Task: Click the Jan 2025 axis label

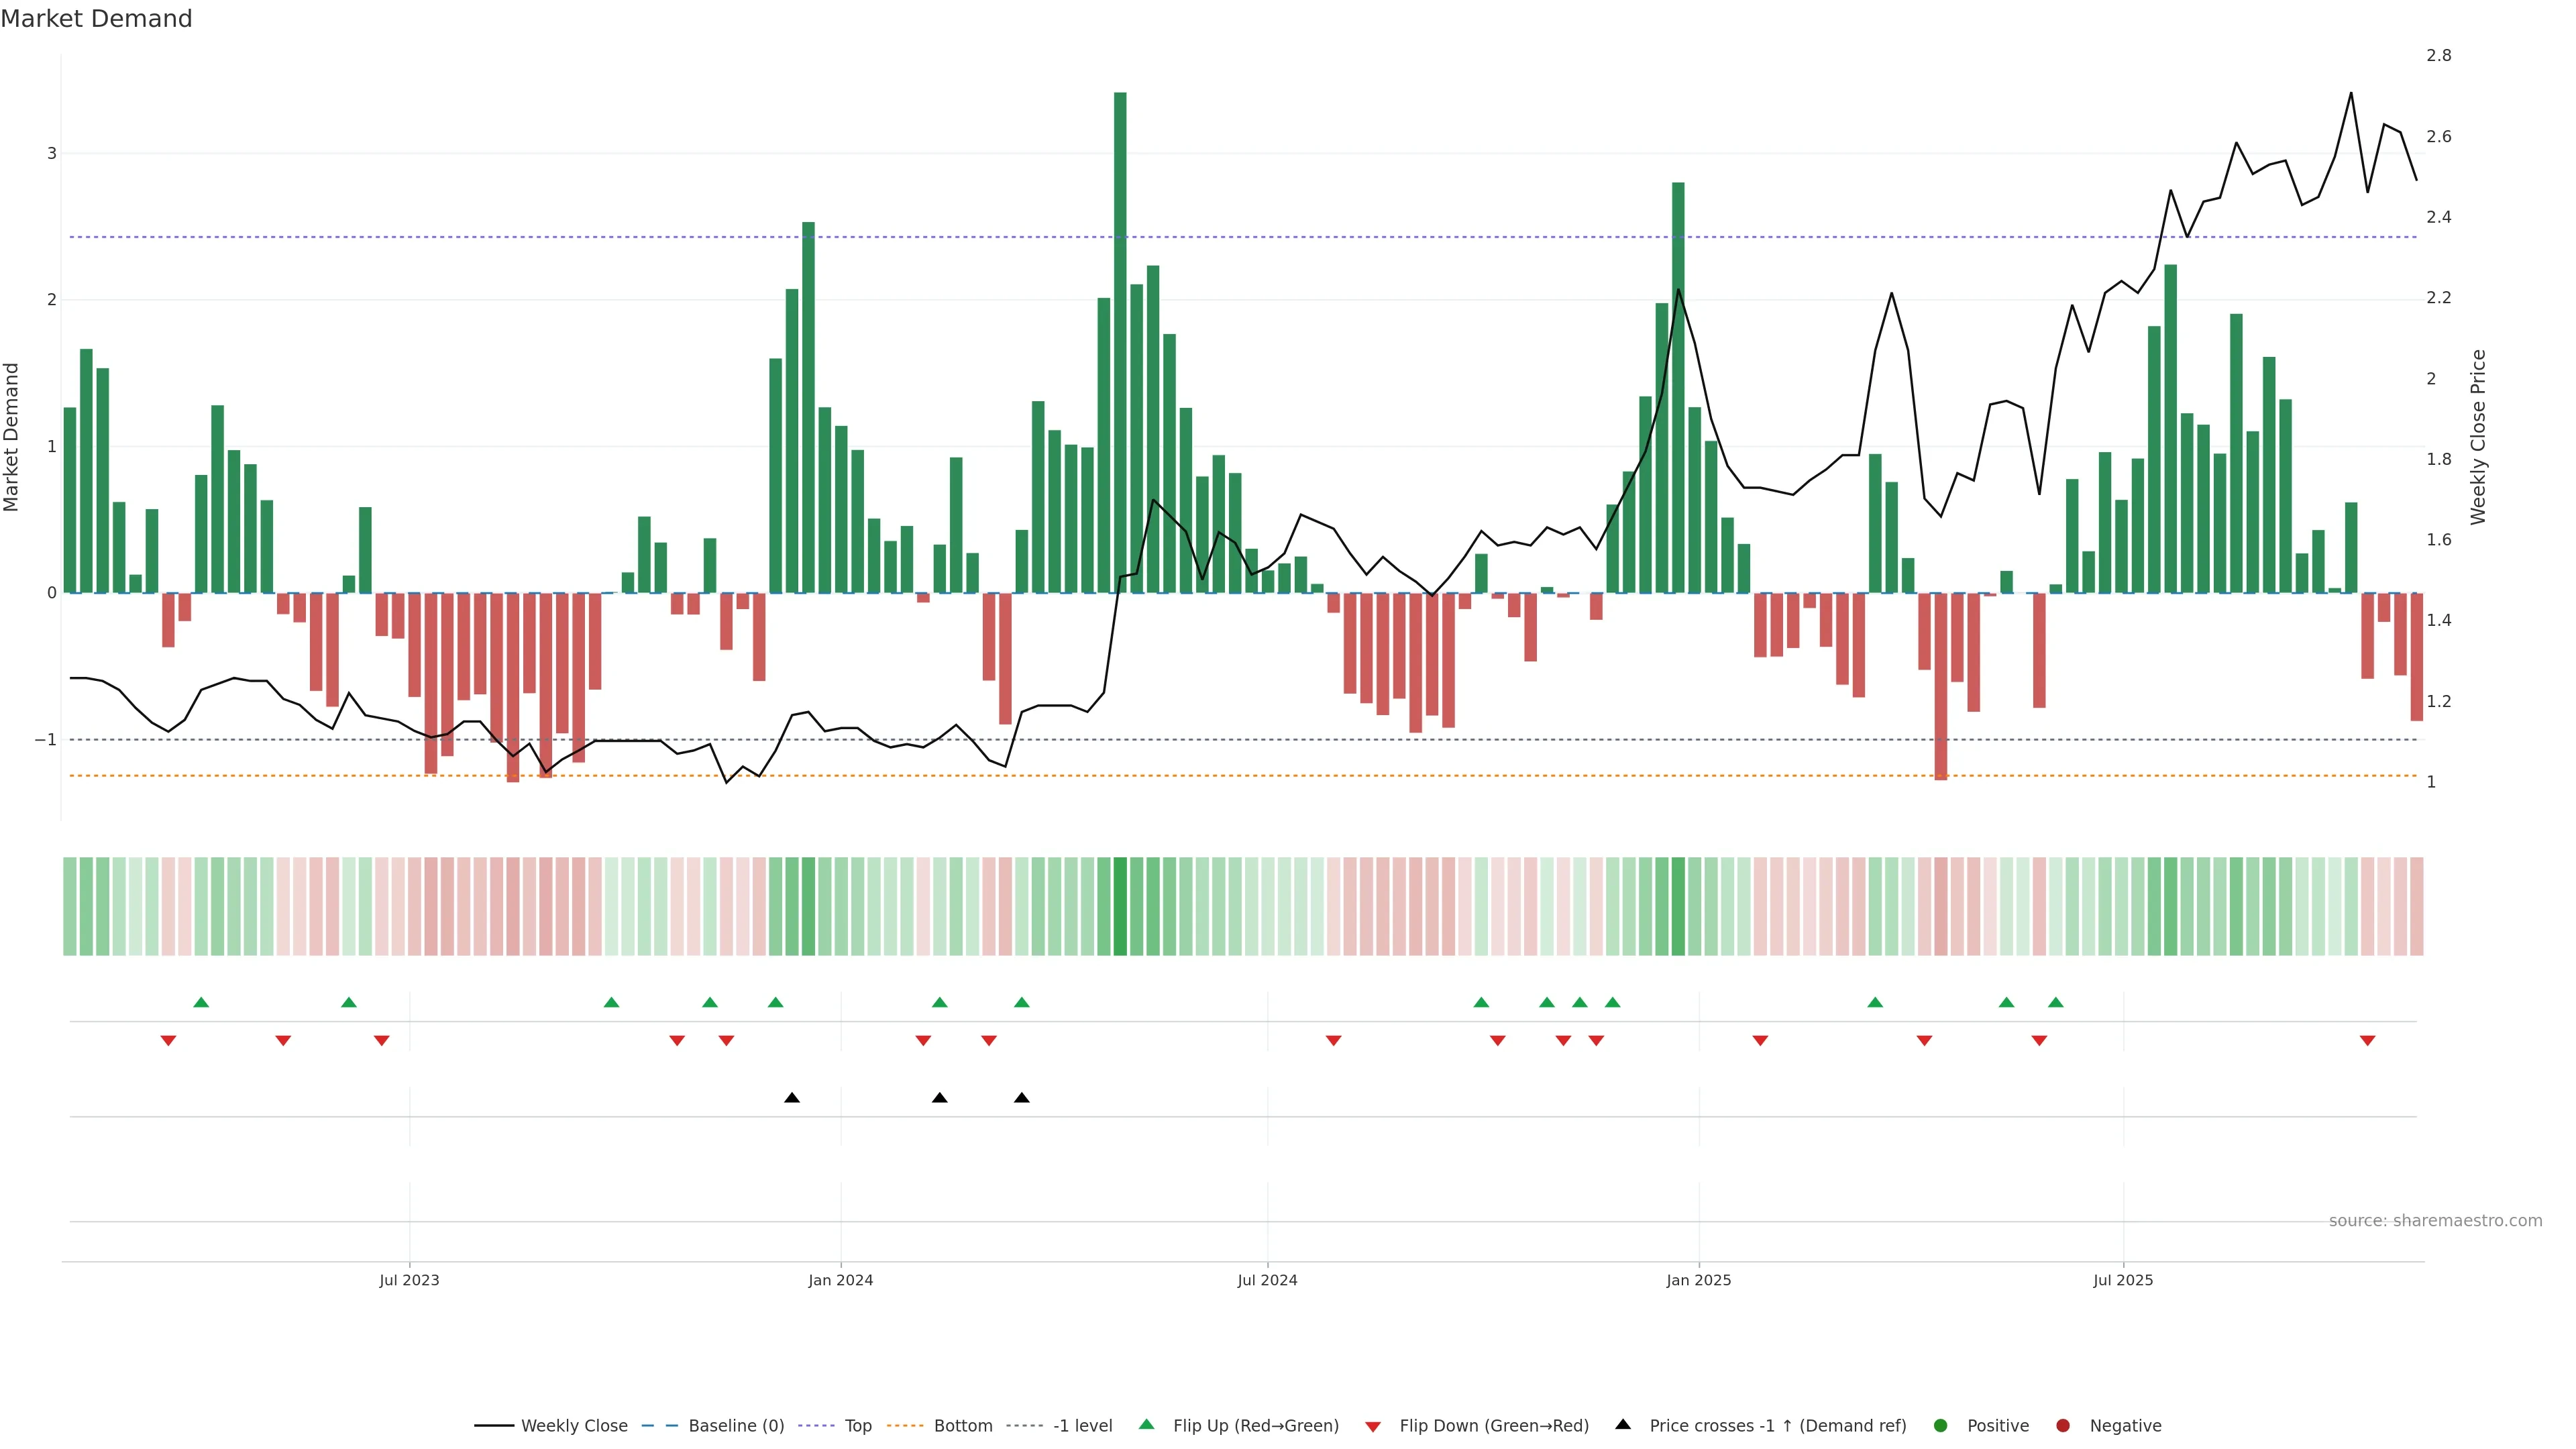Action: pyautogui.click(x=1698, y=1280)
